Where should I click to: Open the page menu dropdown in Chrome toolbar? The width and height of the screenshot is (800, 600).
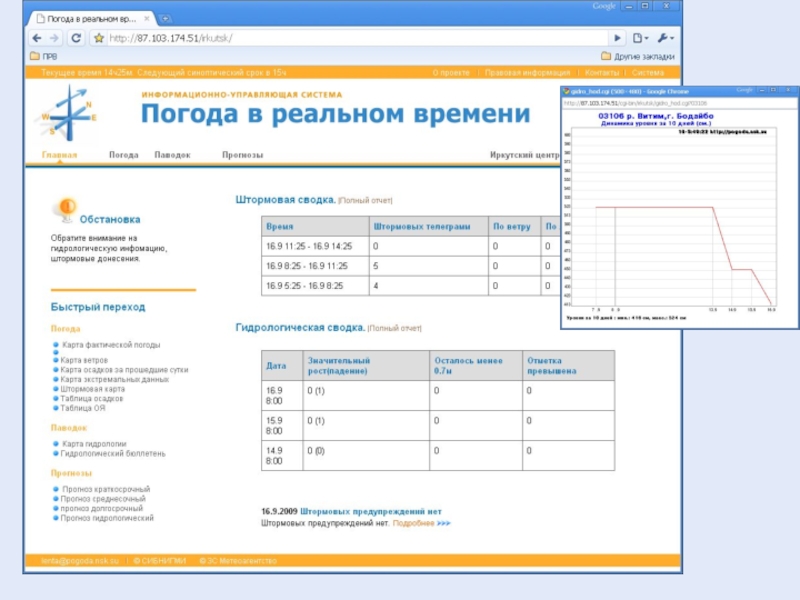[640, 38]
